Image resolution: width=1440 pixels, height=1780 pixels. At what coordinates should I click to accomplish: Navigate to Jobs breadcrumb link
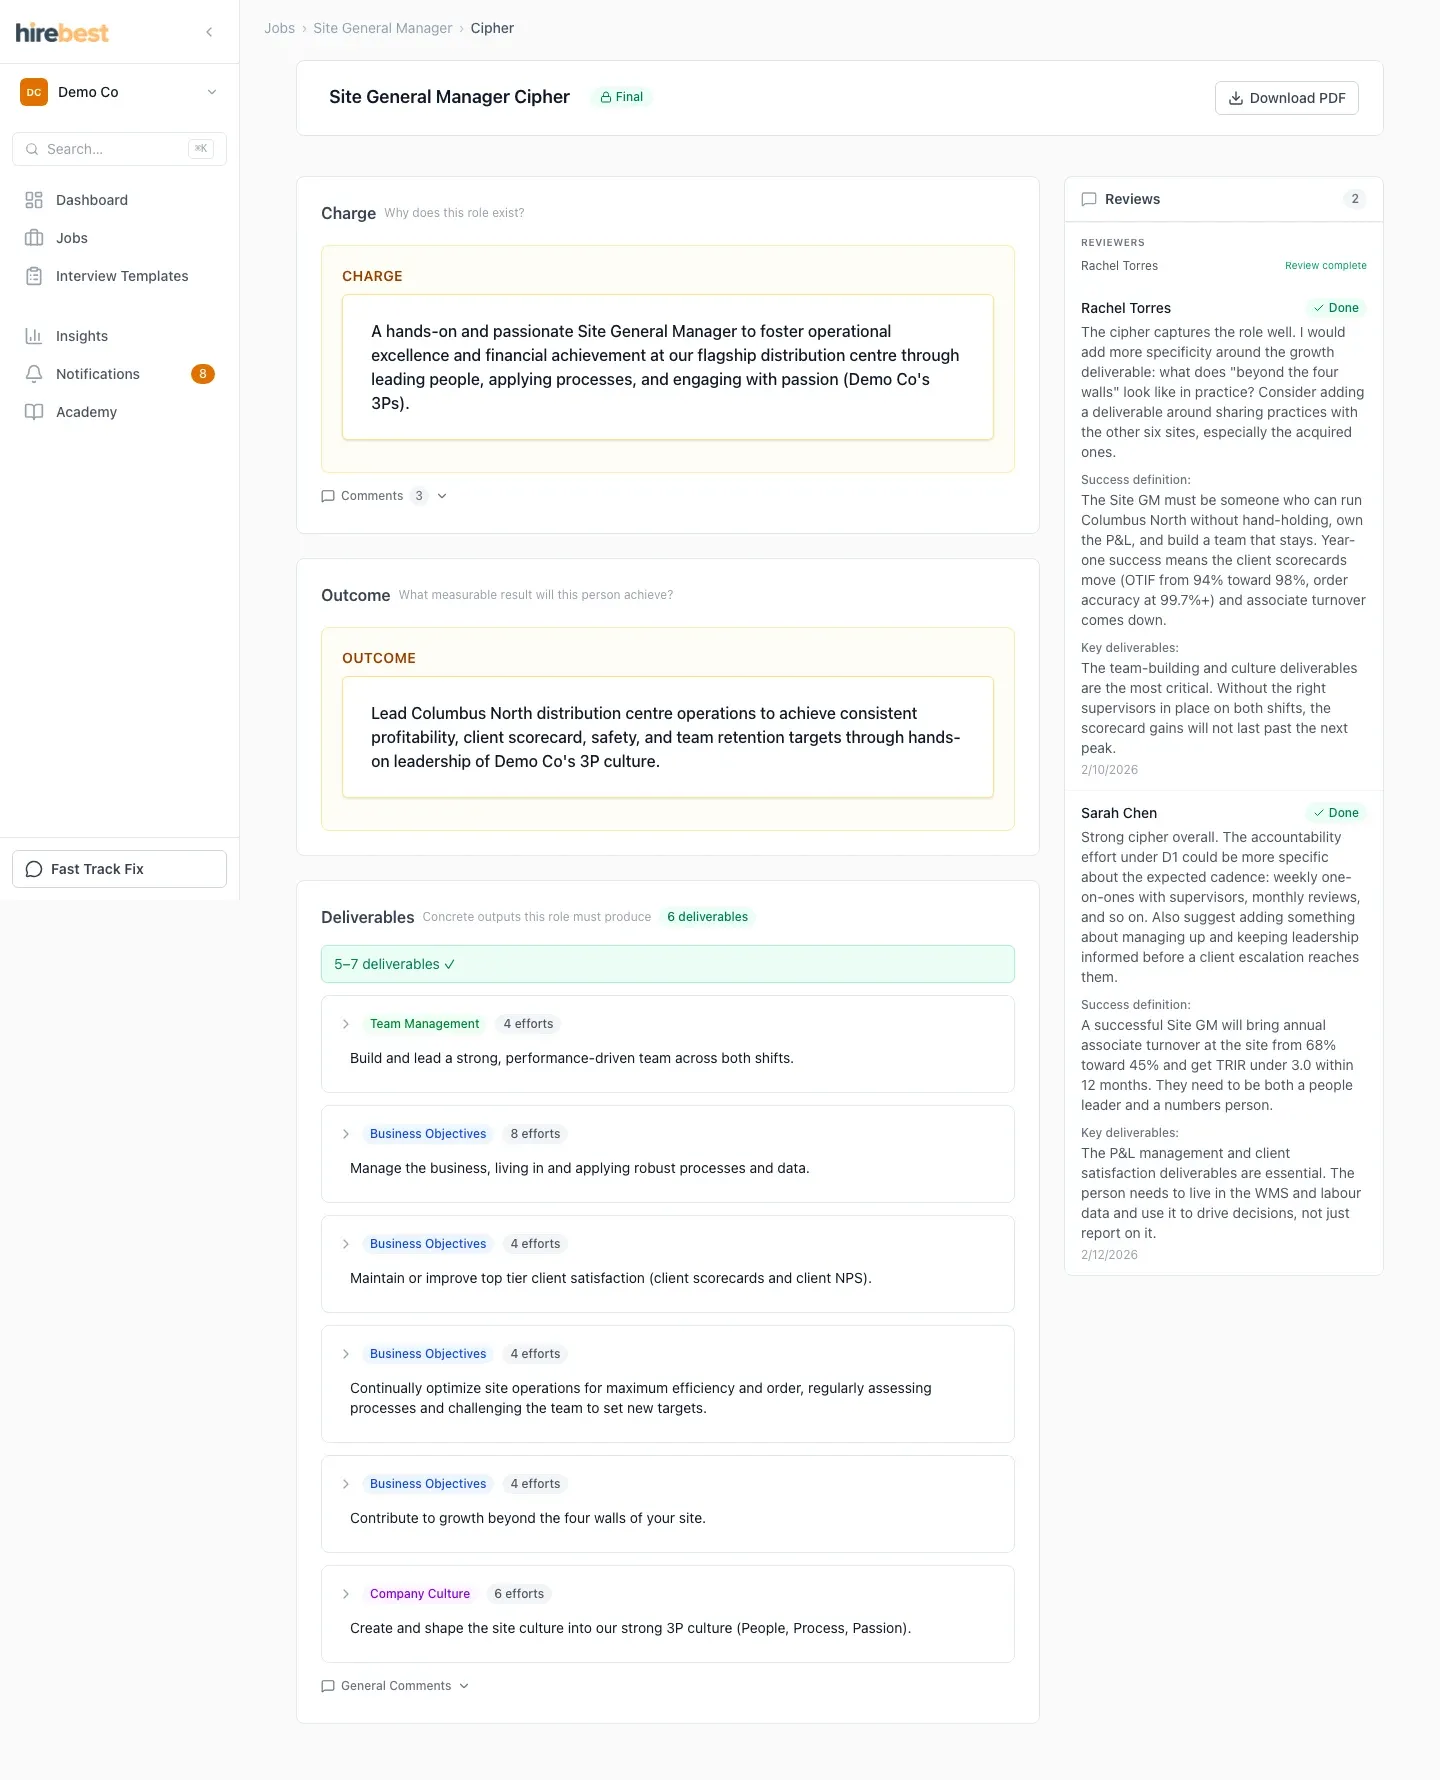(279, 28)
